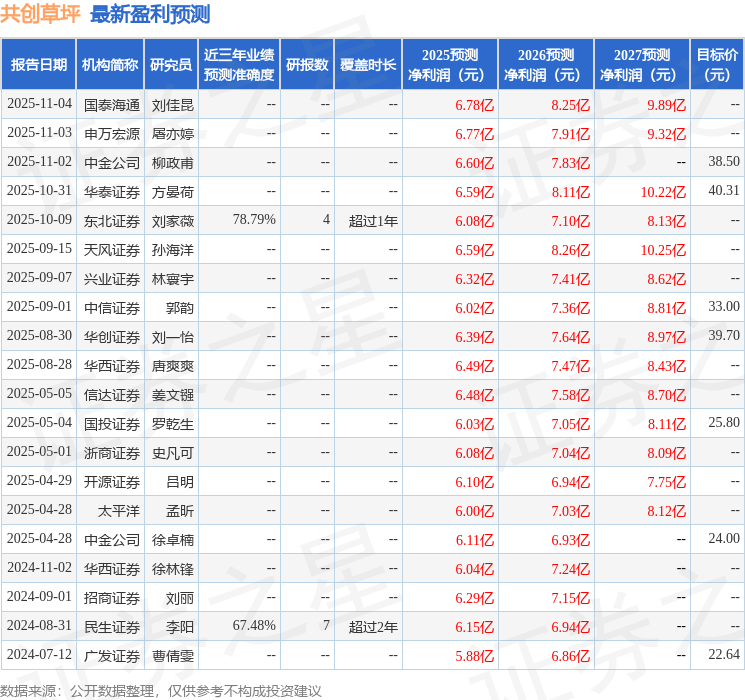Select the 2025预测净利润 header
This screenshot has width=745, height=700.
click(450, 65)
